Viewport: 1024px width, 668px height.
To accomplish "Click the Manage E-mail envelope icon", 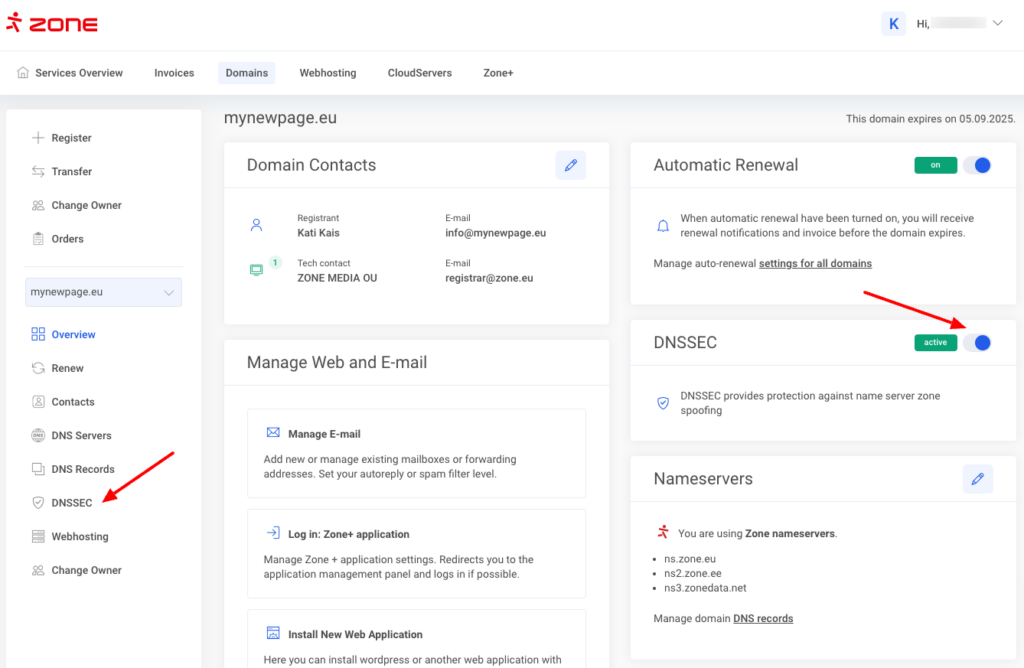I will pyautogui.click(x=273, y=433).
